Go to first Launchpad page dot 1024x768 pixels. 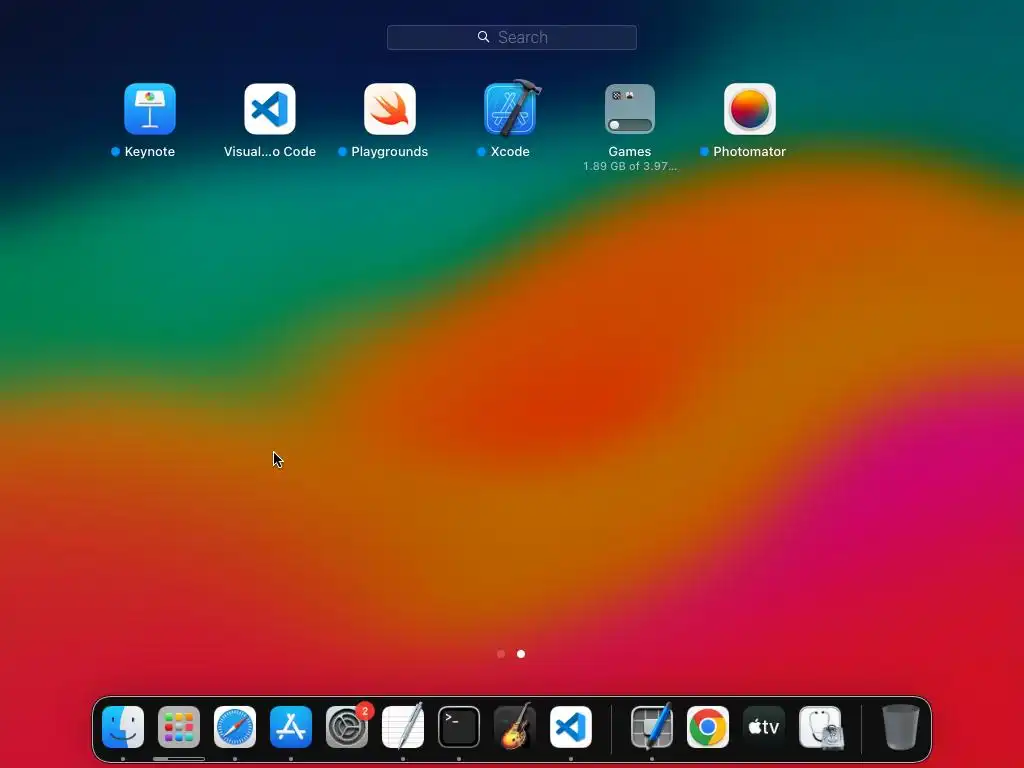(x=501, y=654)
